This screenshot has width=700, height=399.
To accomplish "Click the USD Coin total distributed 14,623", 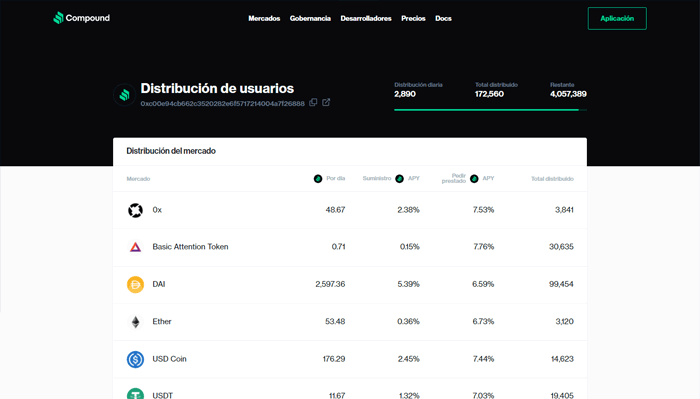I will 562,359.
